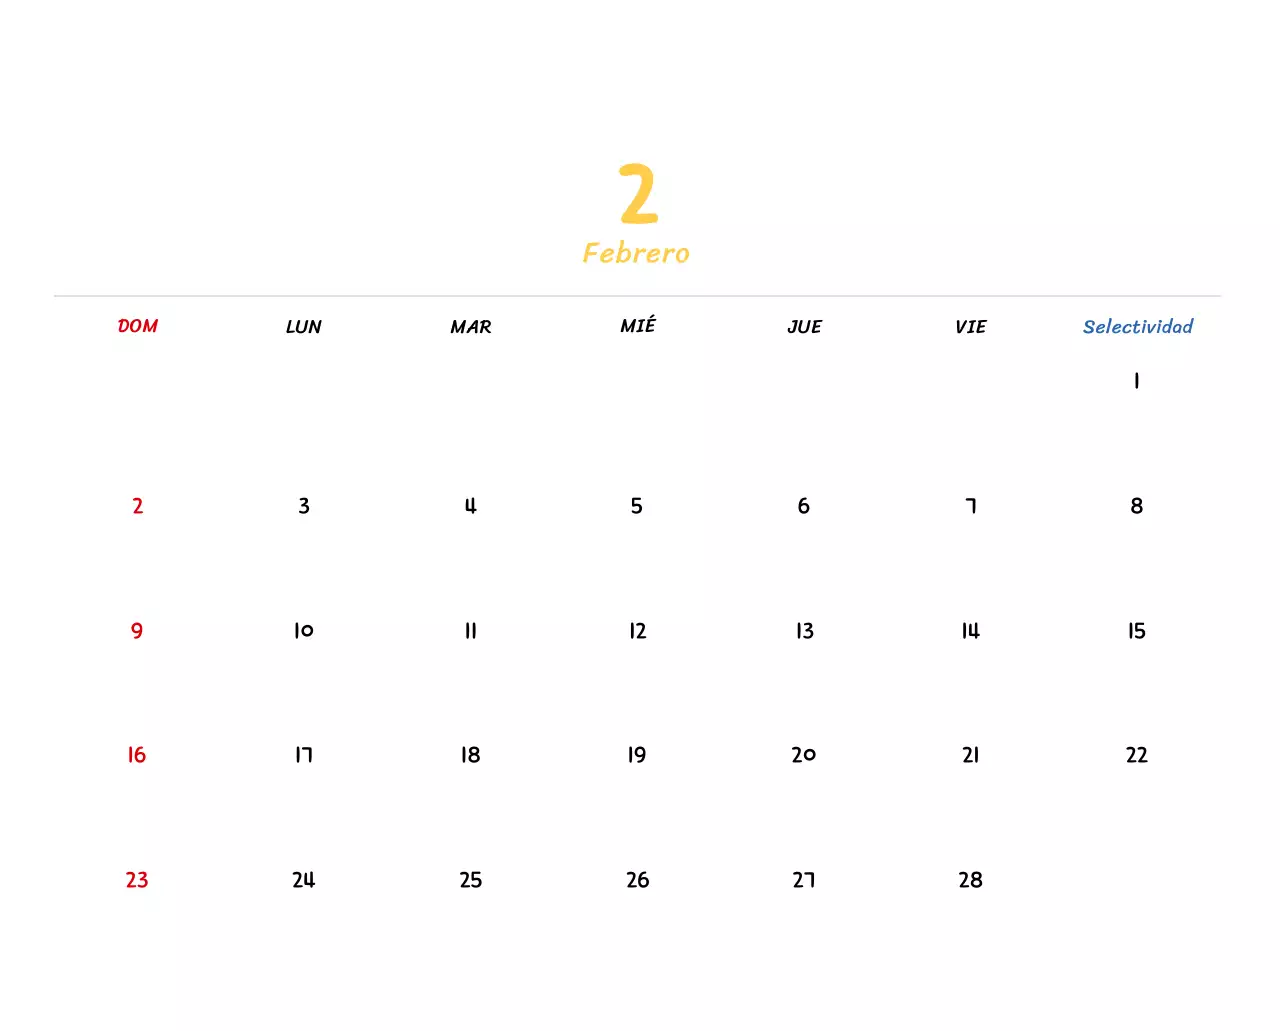Click the MIÉ weekday header

[638, 326]
